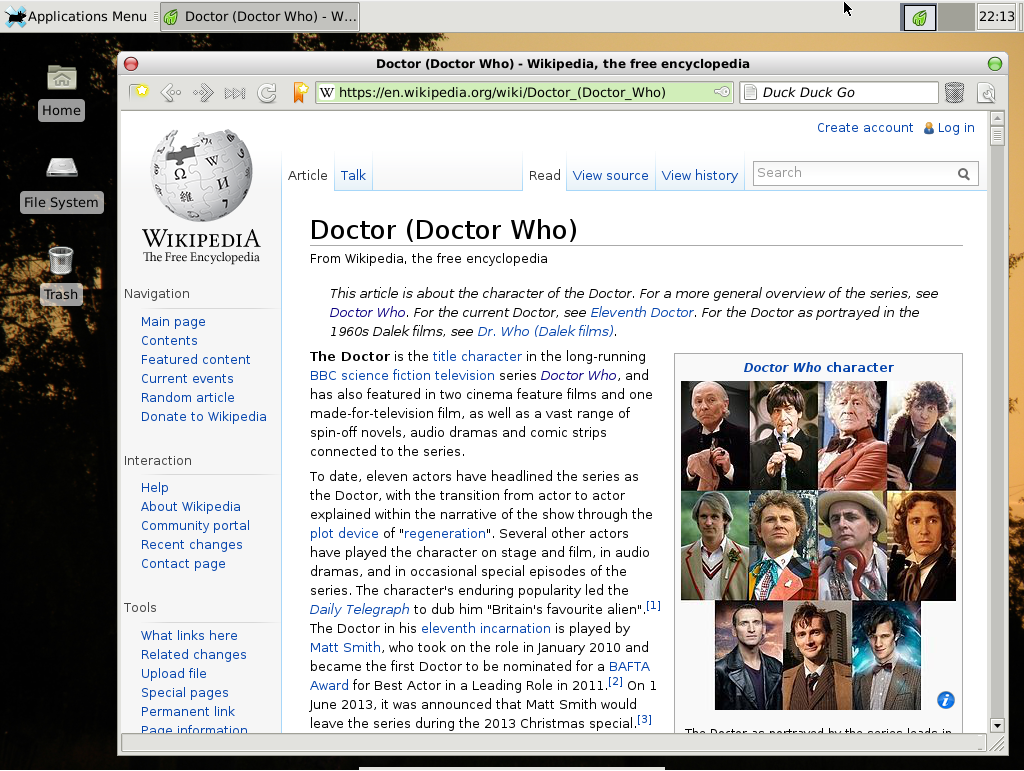Screen dimensions: 1024x771
Task: Click Related changes link
Action: (194, 654)
